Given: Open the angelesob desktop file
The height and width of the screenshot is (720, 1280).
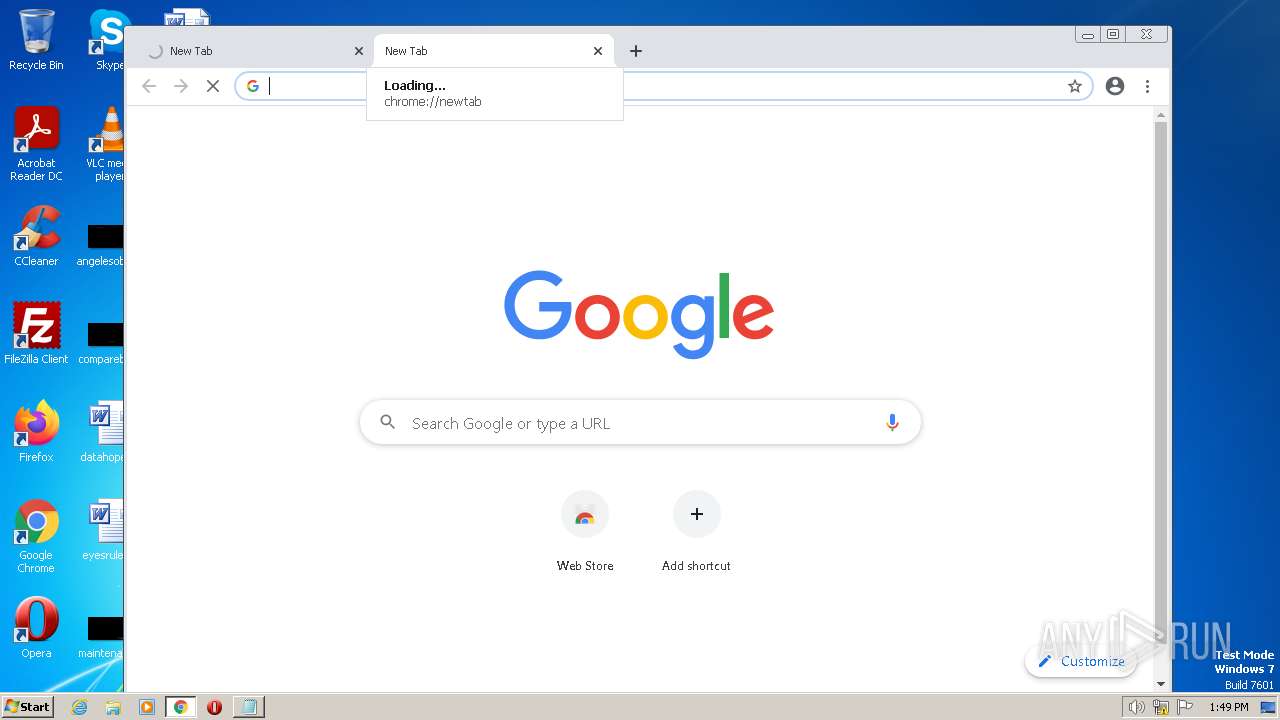Looking at the screenshot, I should tap(102, 245).
